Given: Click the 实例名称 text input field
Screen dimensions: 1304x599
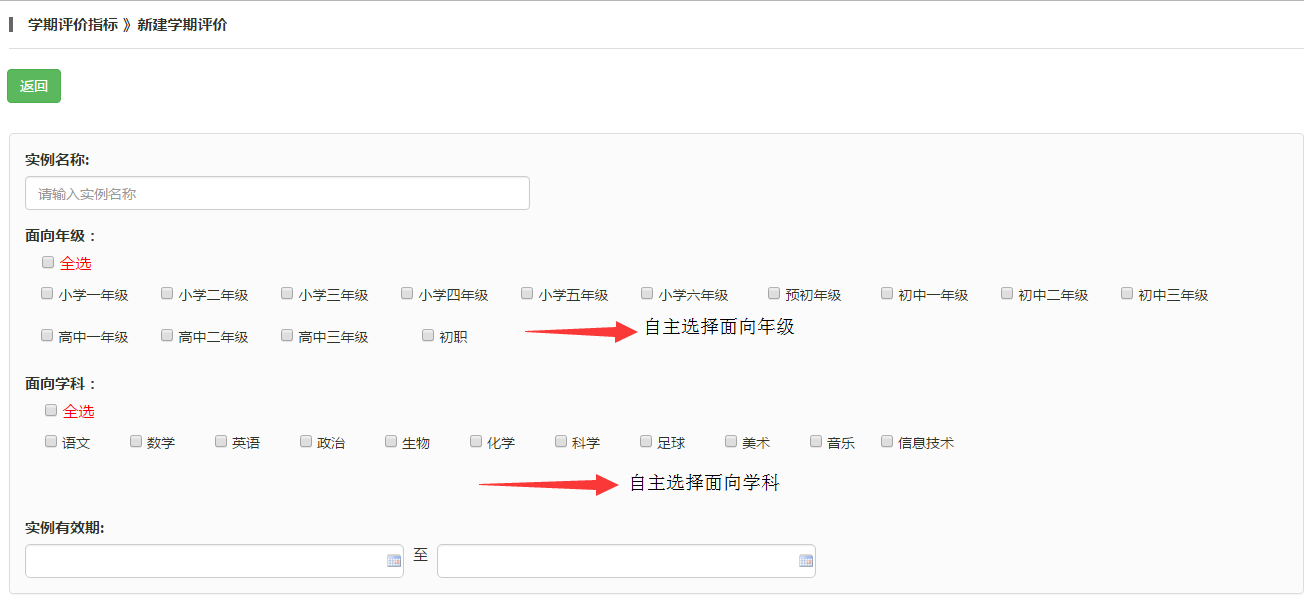Looking at the screenshot, I should point(277,194).
